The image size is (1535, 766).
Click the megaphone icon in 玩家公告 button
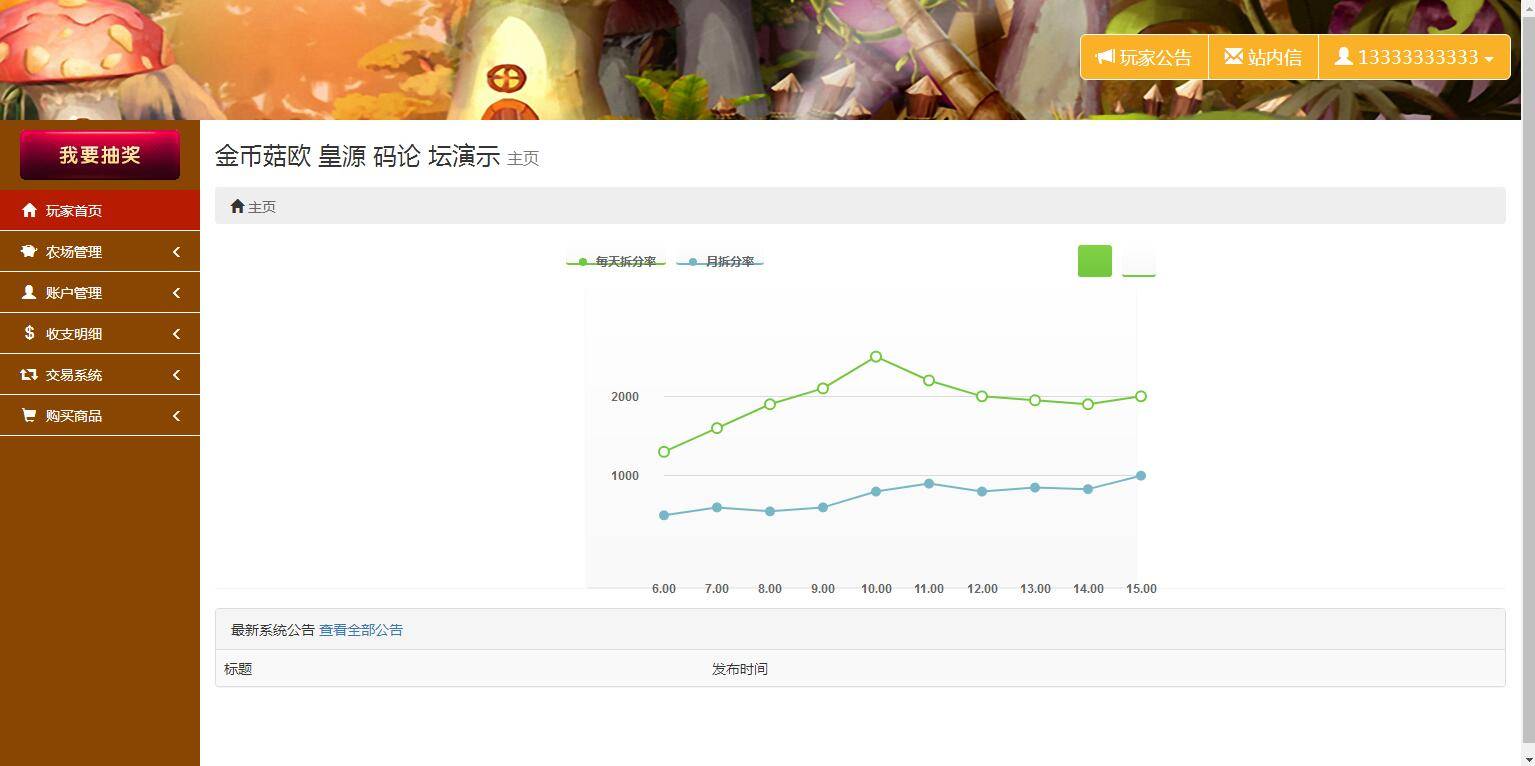[1107, 56]
